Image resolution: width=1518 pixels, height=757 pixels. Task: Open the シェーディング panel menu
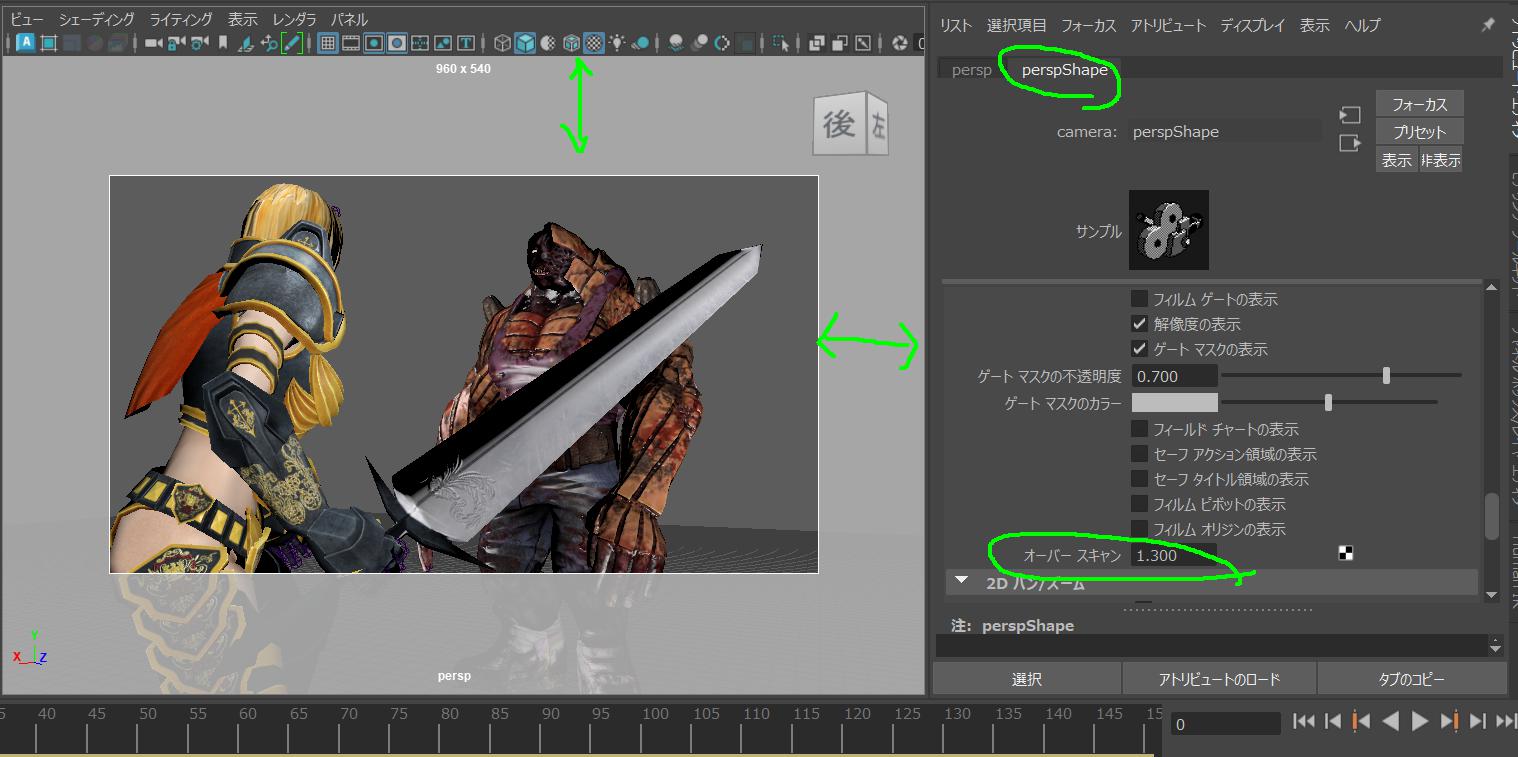pos(97,19)
